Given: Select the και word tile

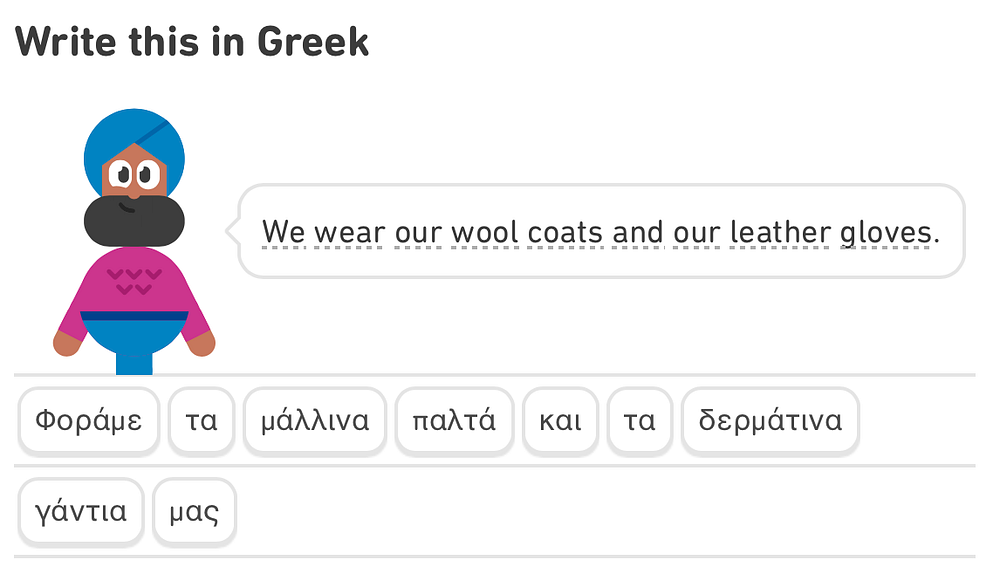Looking at the screenshot, I should point(560,421).
